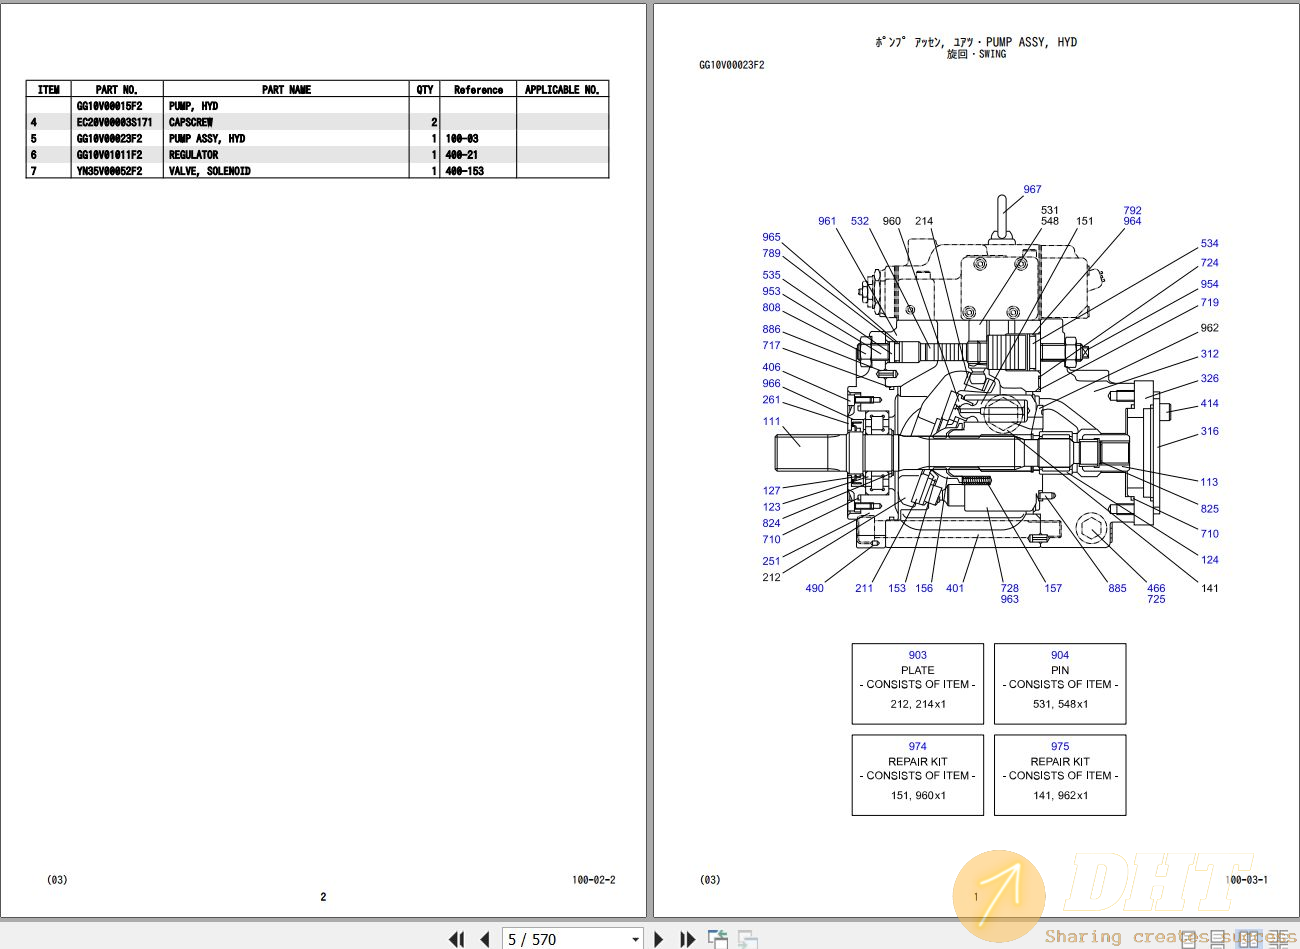Viewport: 1300px width, 949px height.
Task: Click reference 100-03 in the table
Action: [462, 139]
